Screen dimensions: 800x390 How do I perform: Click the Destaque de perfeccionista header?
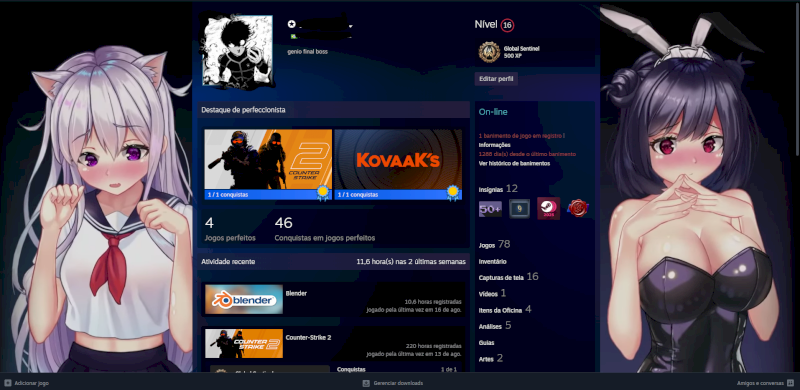(x=243, y=110)
